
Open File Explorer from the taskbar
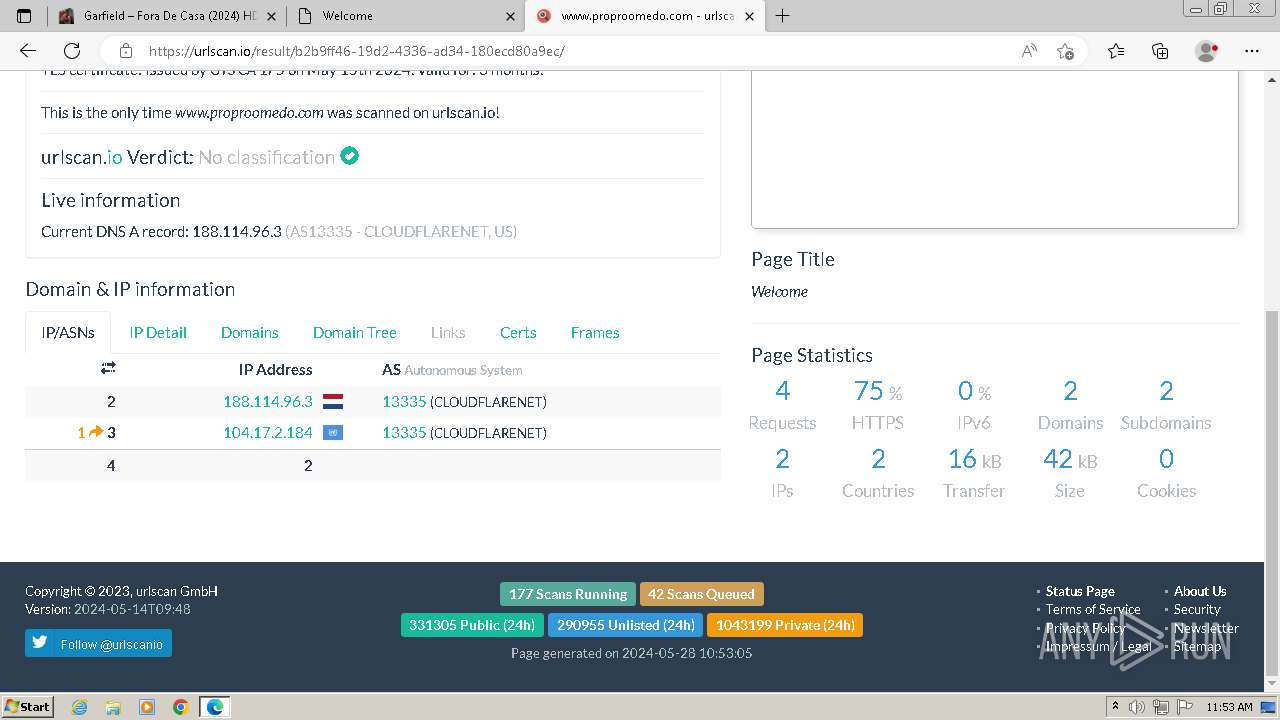tap(113, 707)
